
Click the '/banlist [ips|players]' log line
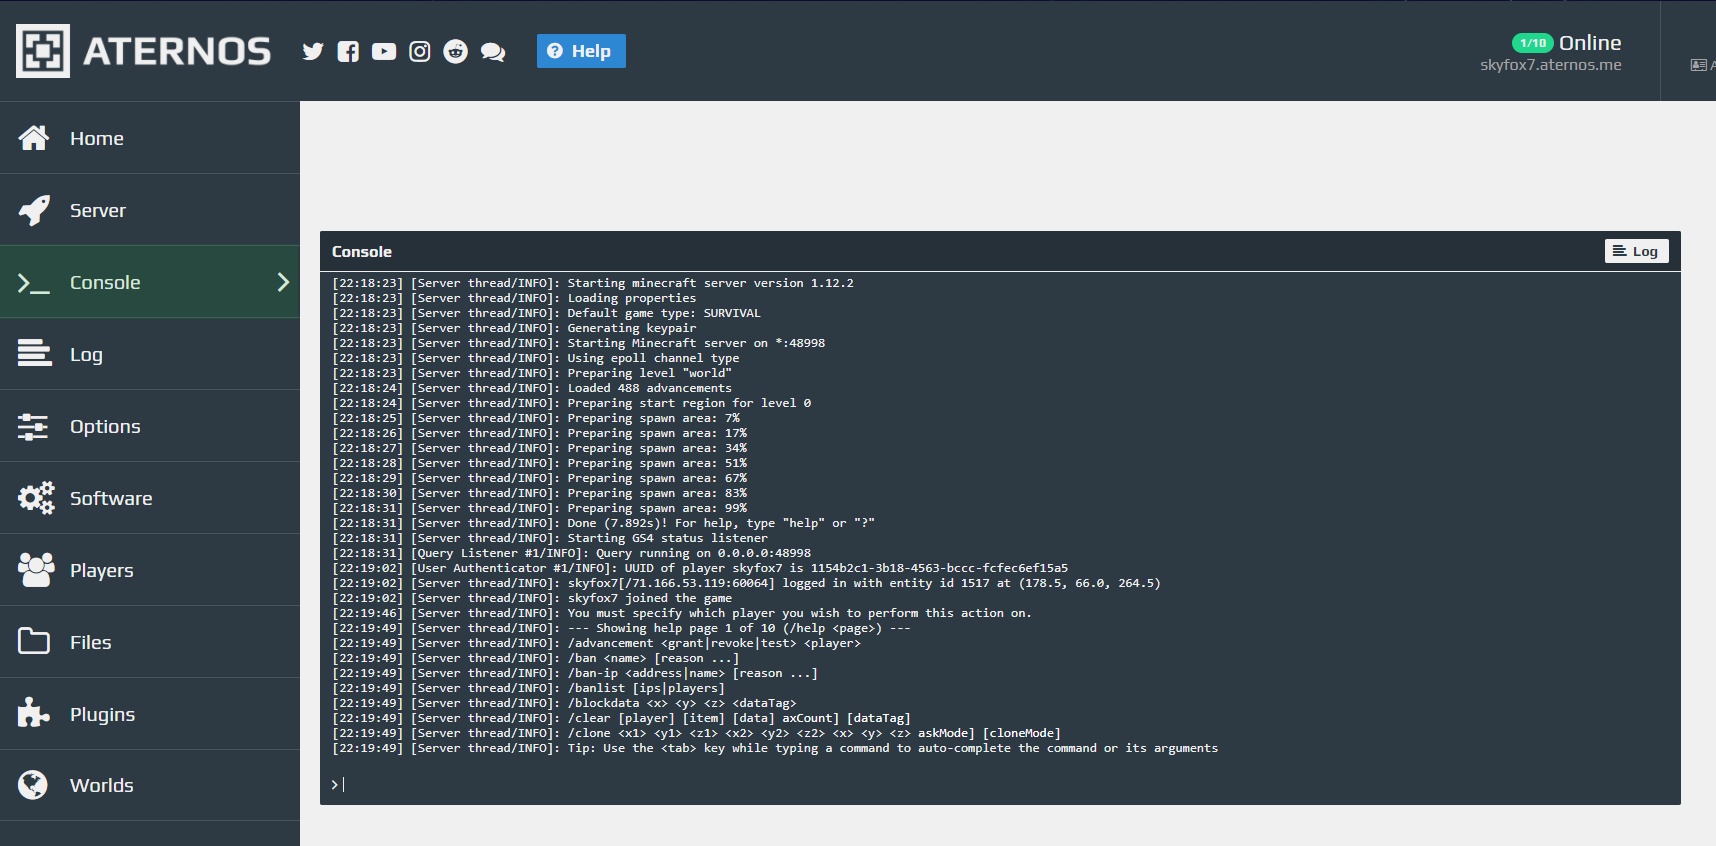point(528,688)
